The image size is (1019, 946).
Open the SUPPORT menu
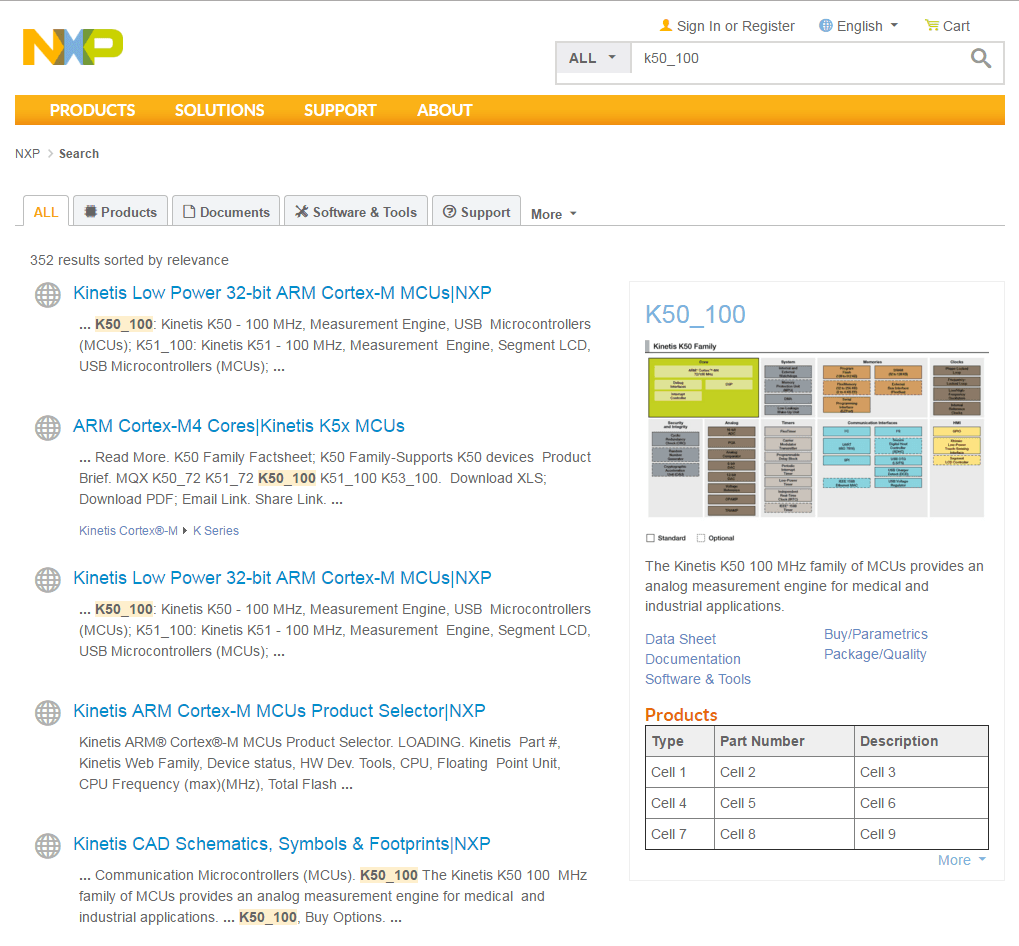coord(341,110)
